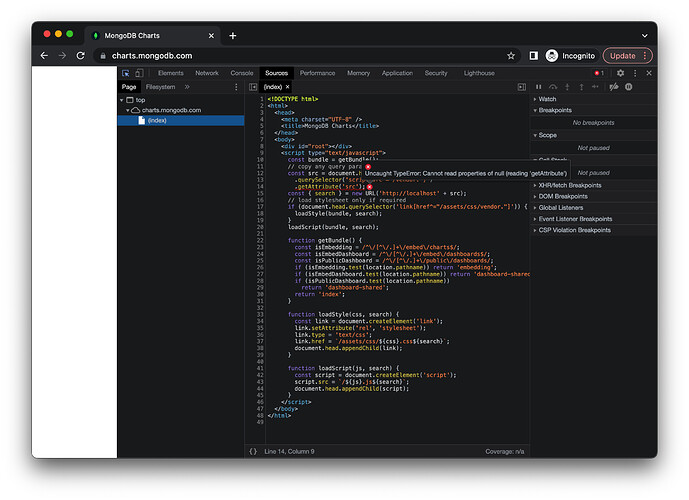The image size is (689, 500).
Task: Toggle pause on exceptions button
Action: [628, 87]
